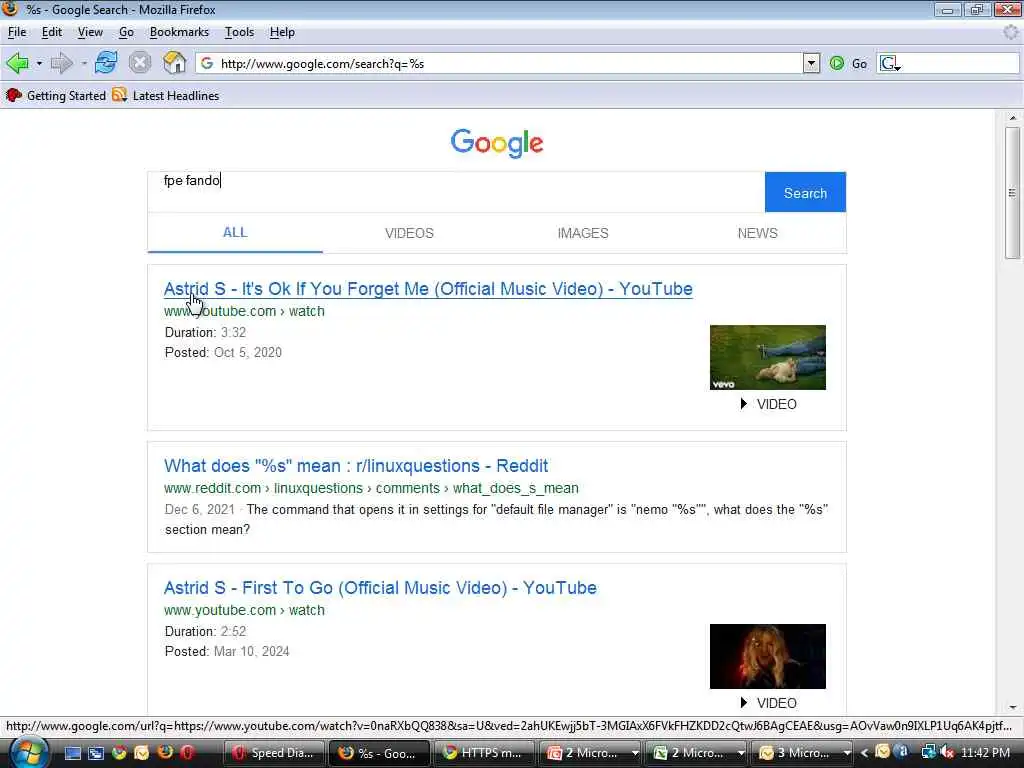Open the Tools menu
Screen dimensions: 1024x768
(x=239, y=32)
